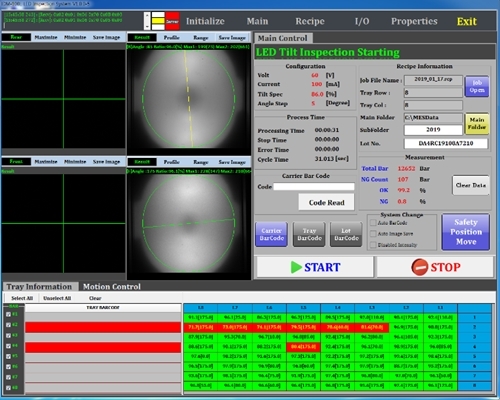This screenshot has height=400, width=500.
Task: Start the inspection with the START button
Action: coord(315,267)
